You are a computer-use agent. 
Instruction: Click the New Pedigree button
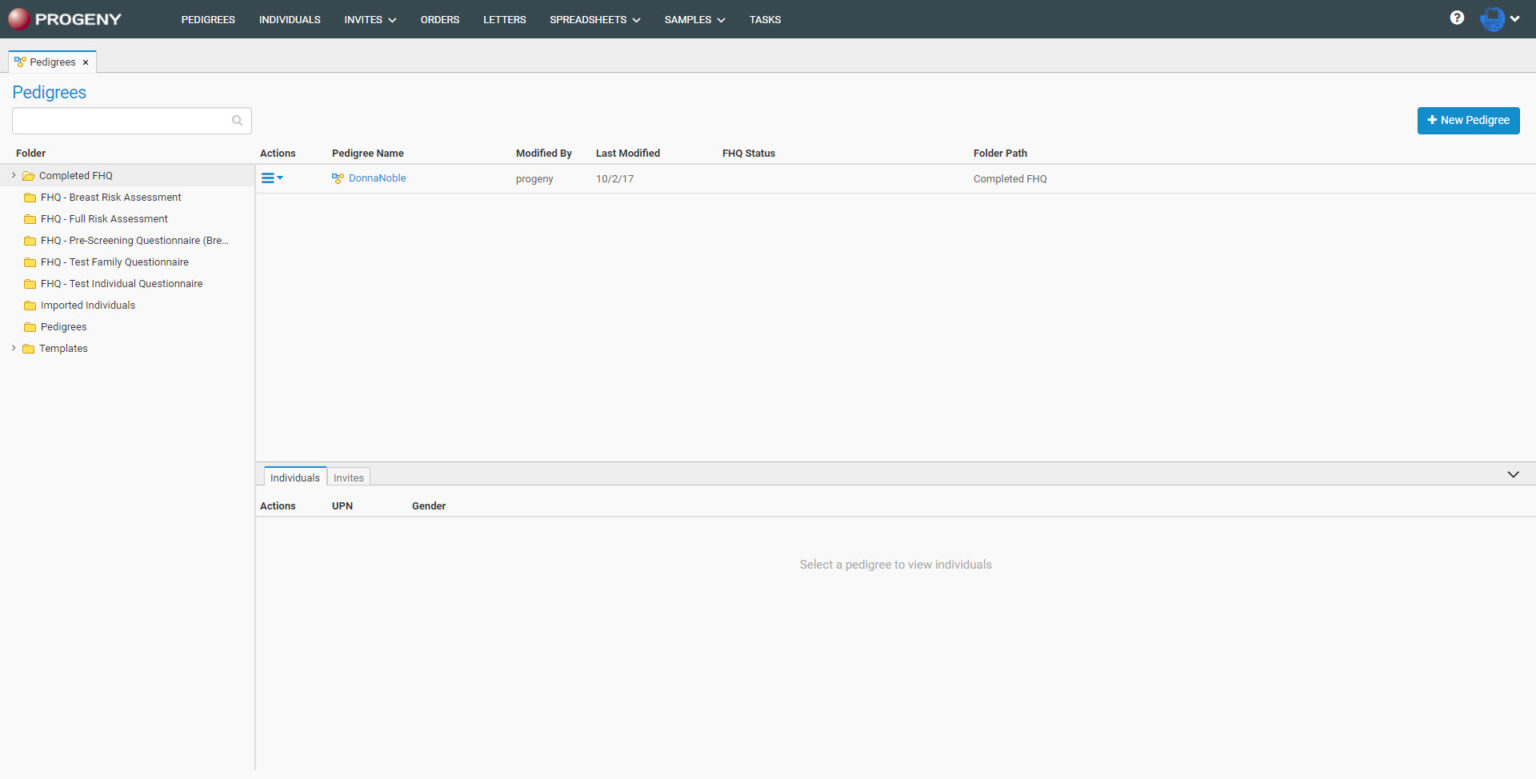coord(1468,120)
